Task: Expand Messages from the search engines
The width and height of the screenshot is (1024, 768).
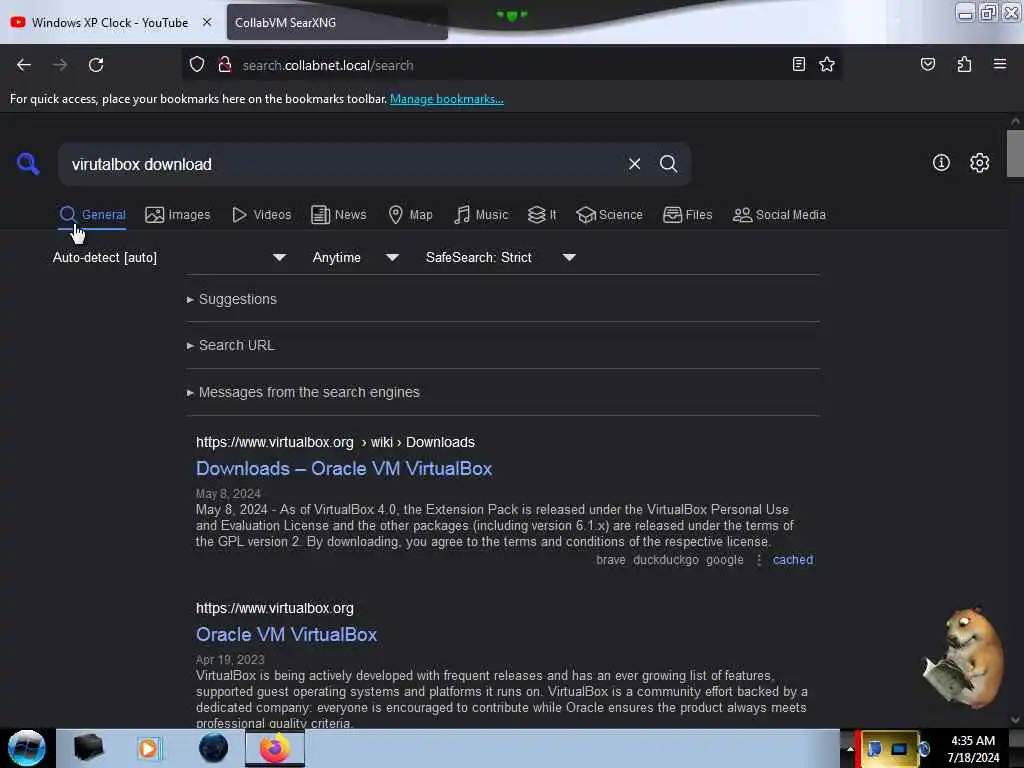Action: click(303, 392)
